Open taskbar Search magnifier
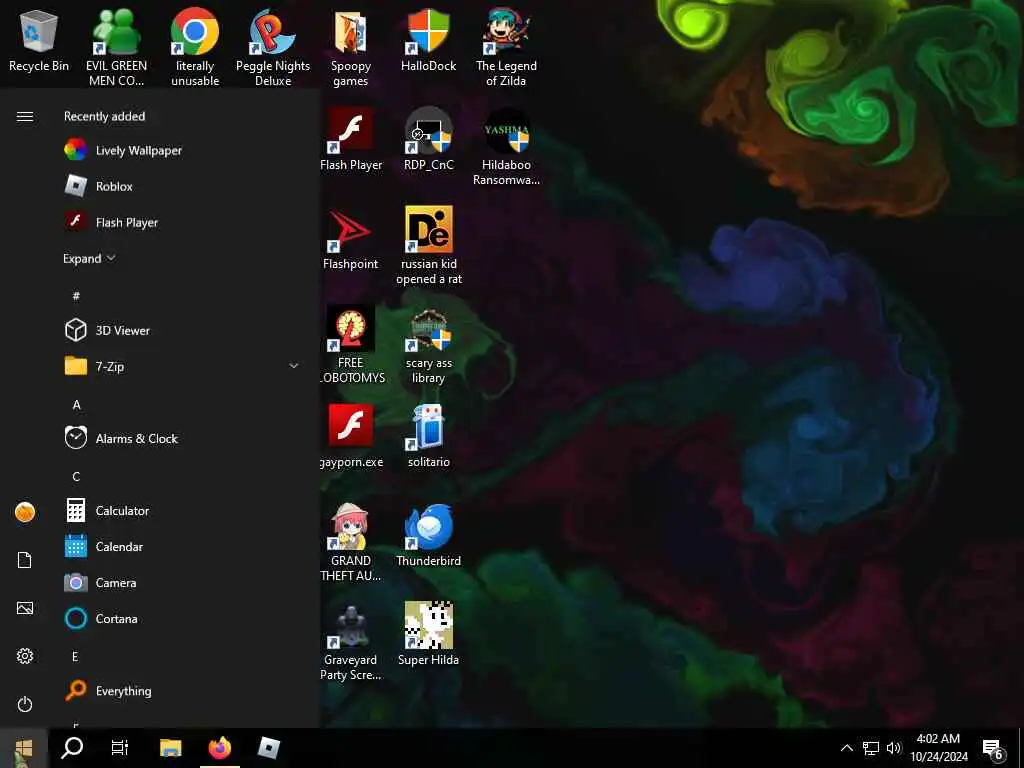The width and height of the screenshot is (1024, 768). point(72,748)
